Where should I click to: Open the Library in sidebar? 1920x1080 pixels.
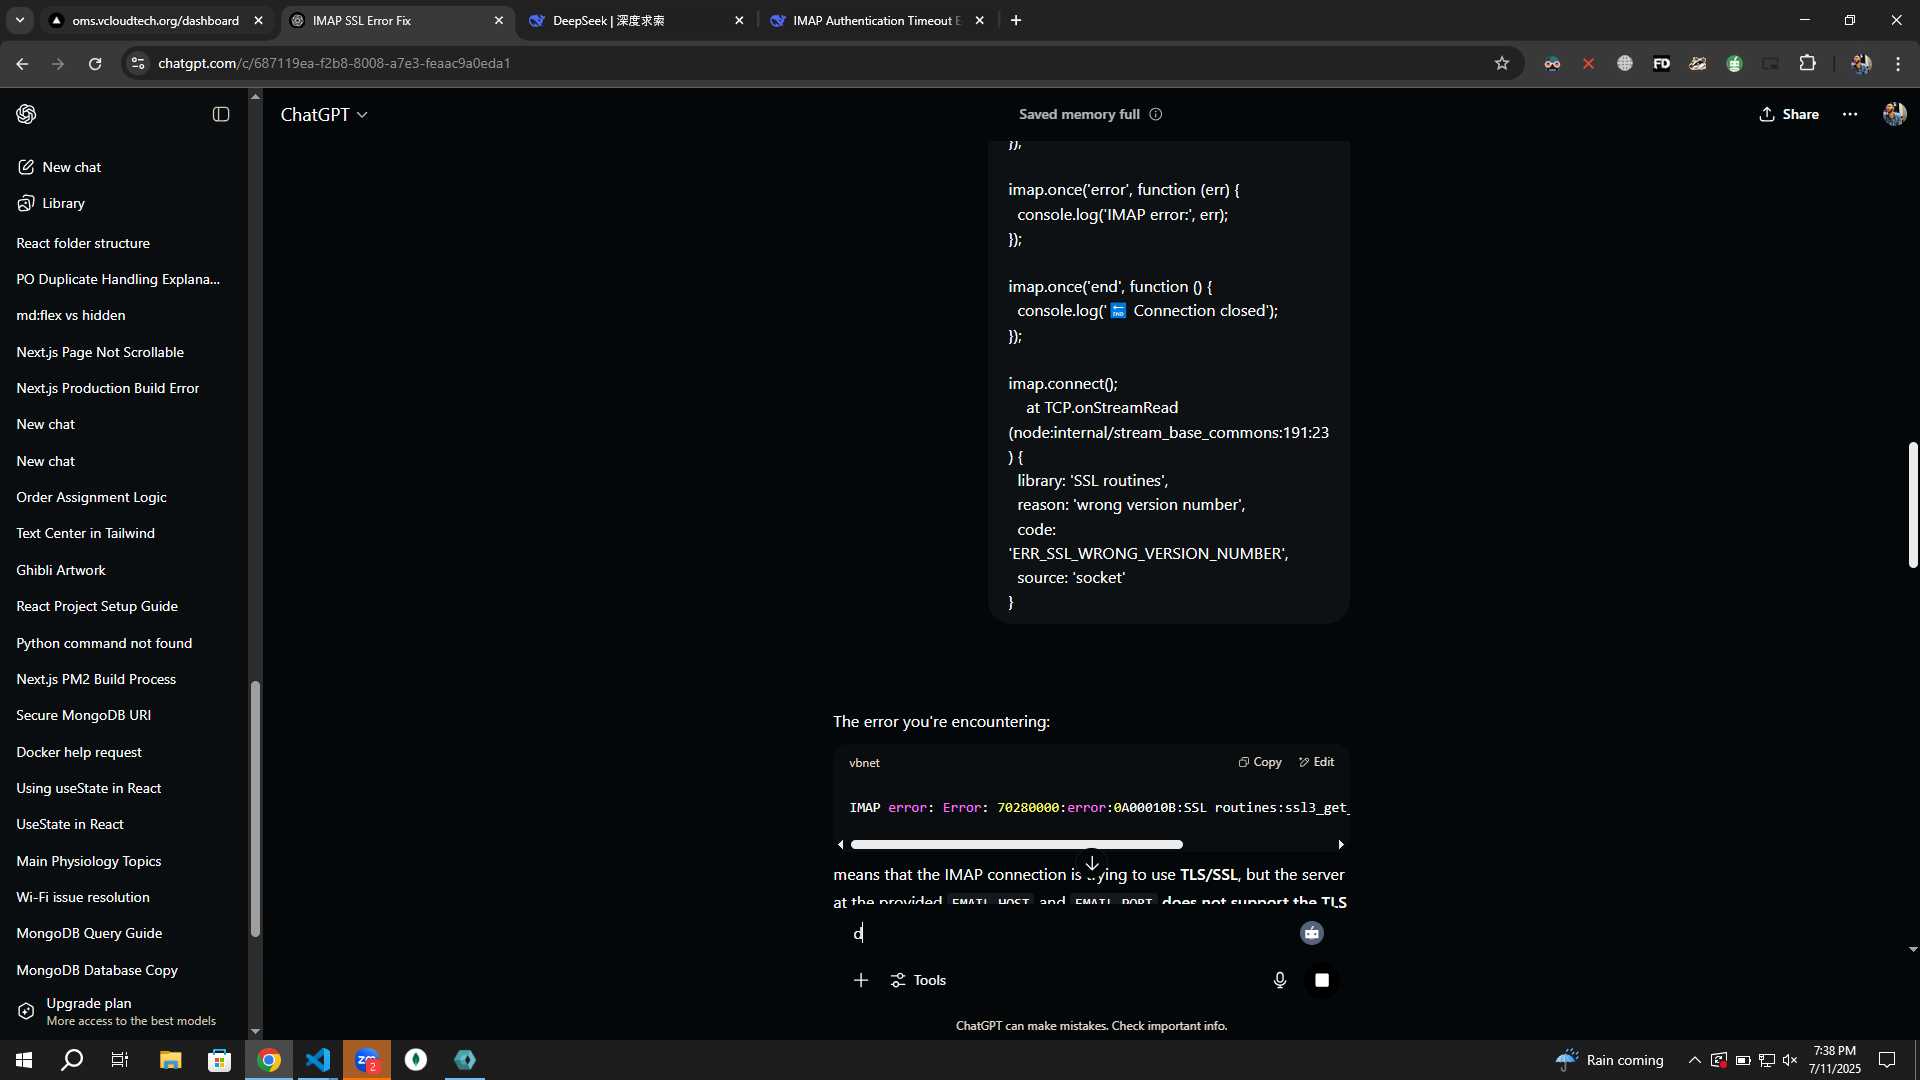pos(52,203)
